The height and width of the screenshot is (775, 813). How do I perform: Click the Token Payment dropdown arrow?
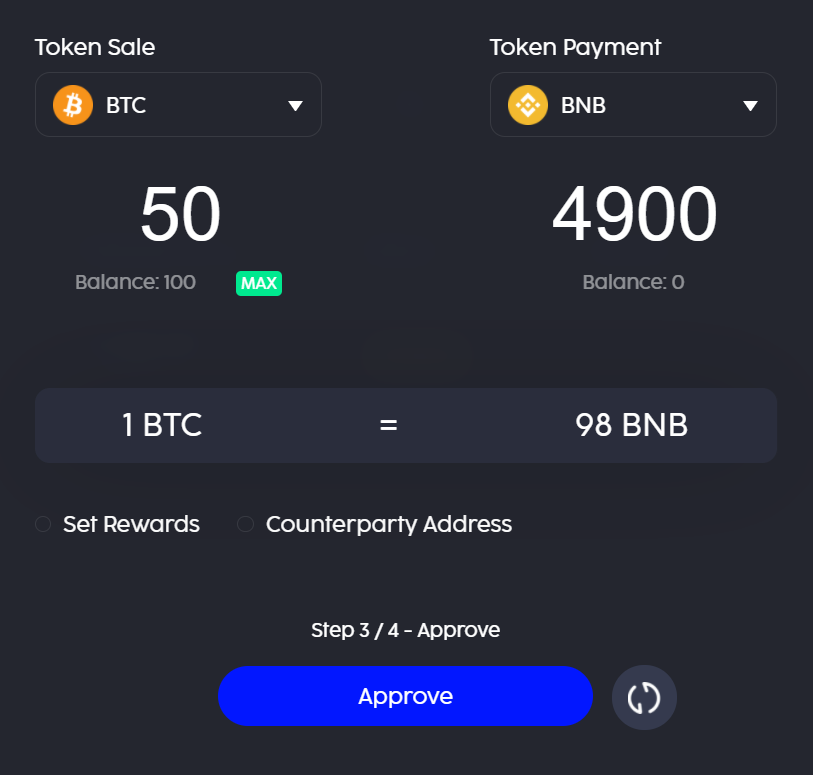pyautogui.click(x=750, y=106)
